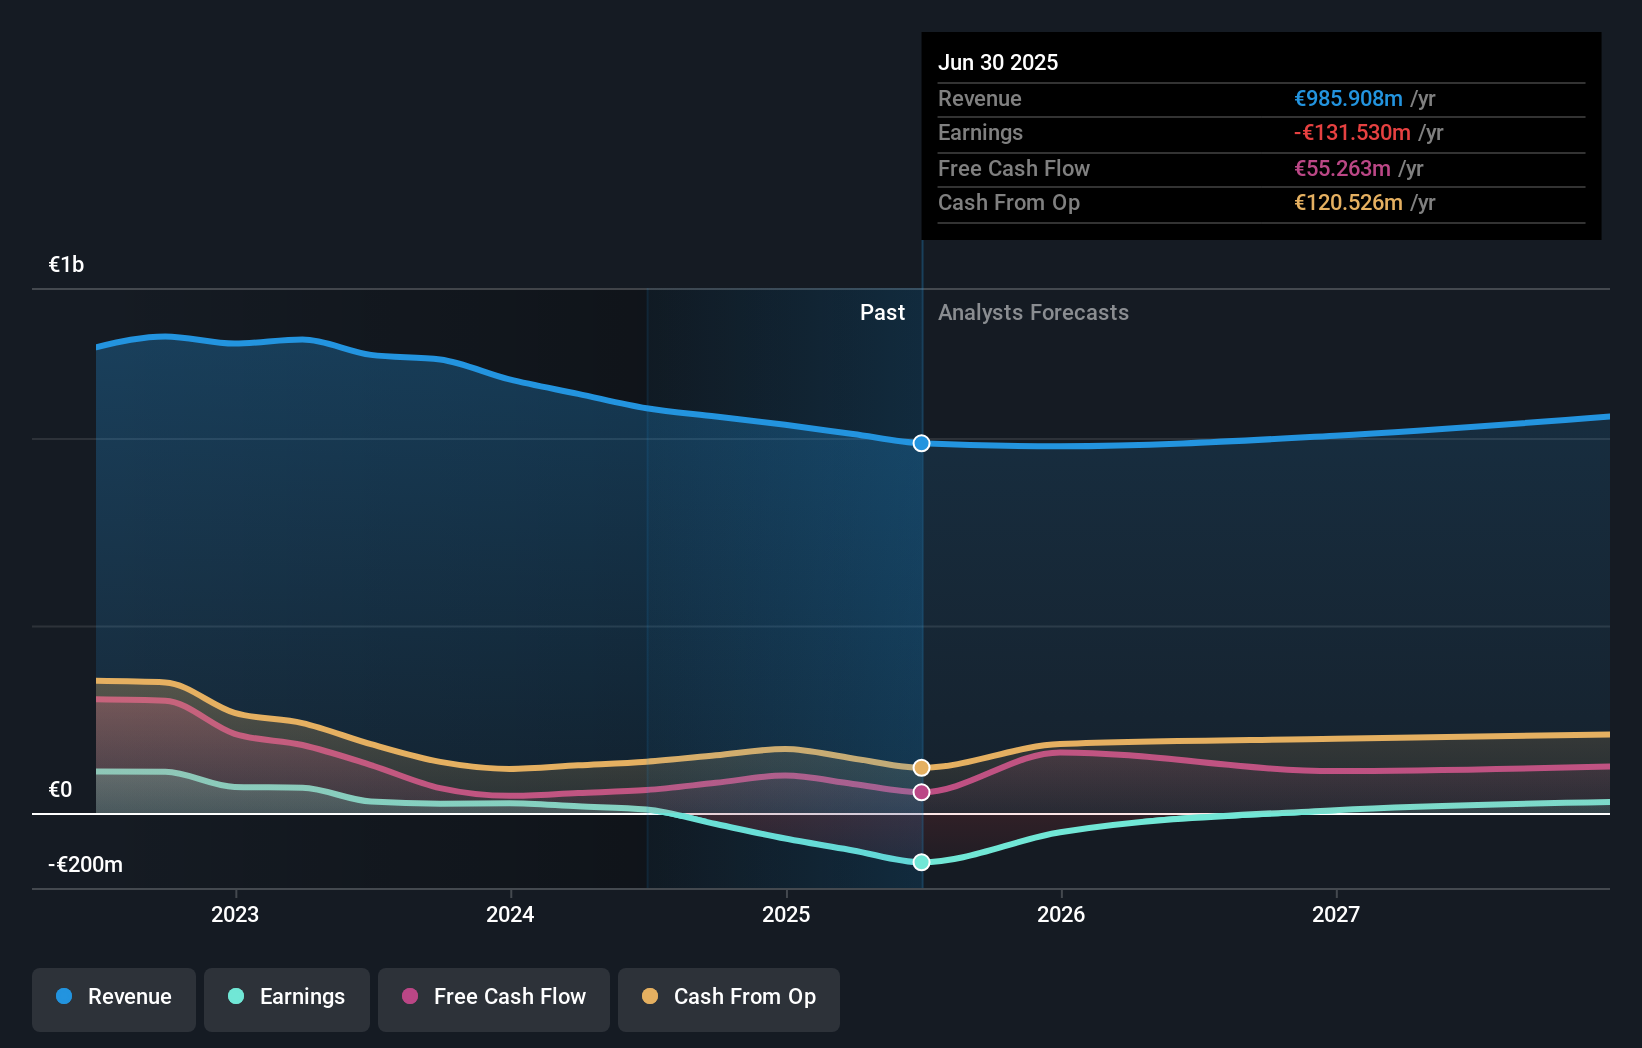Collapse the Past period region
1642x1048 pixels.
(x=882, y=312)
